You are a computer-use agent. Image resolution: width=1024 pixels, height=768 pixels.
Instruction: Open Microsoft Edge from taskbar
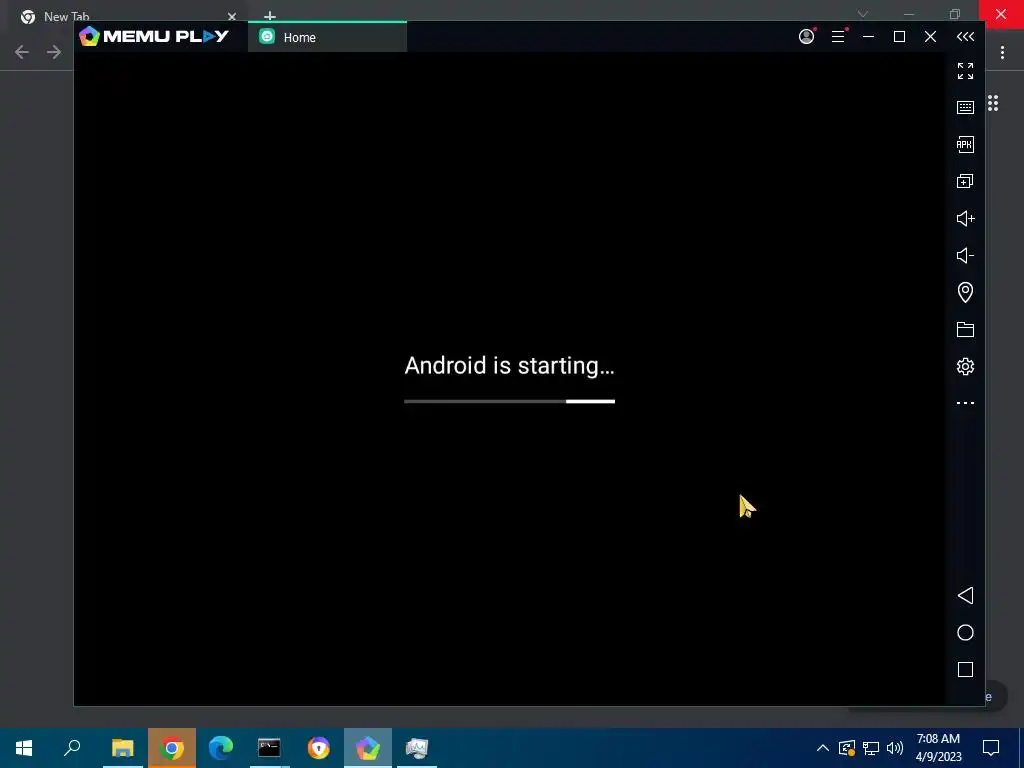pos(221,748)
